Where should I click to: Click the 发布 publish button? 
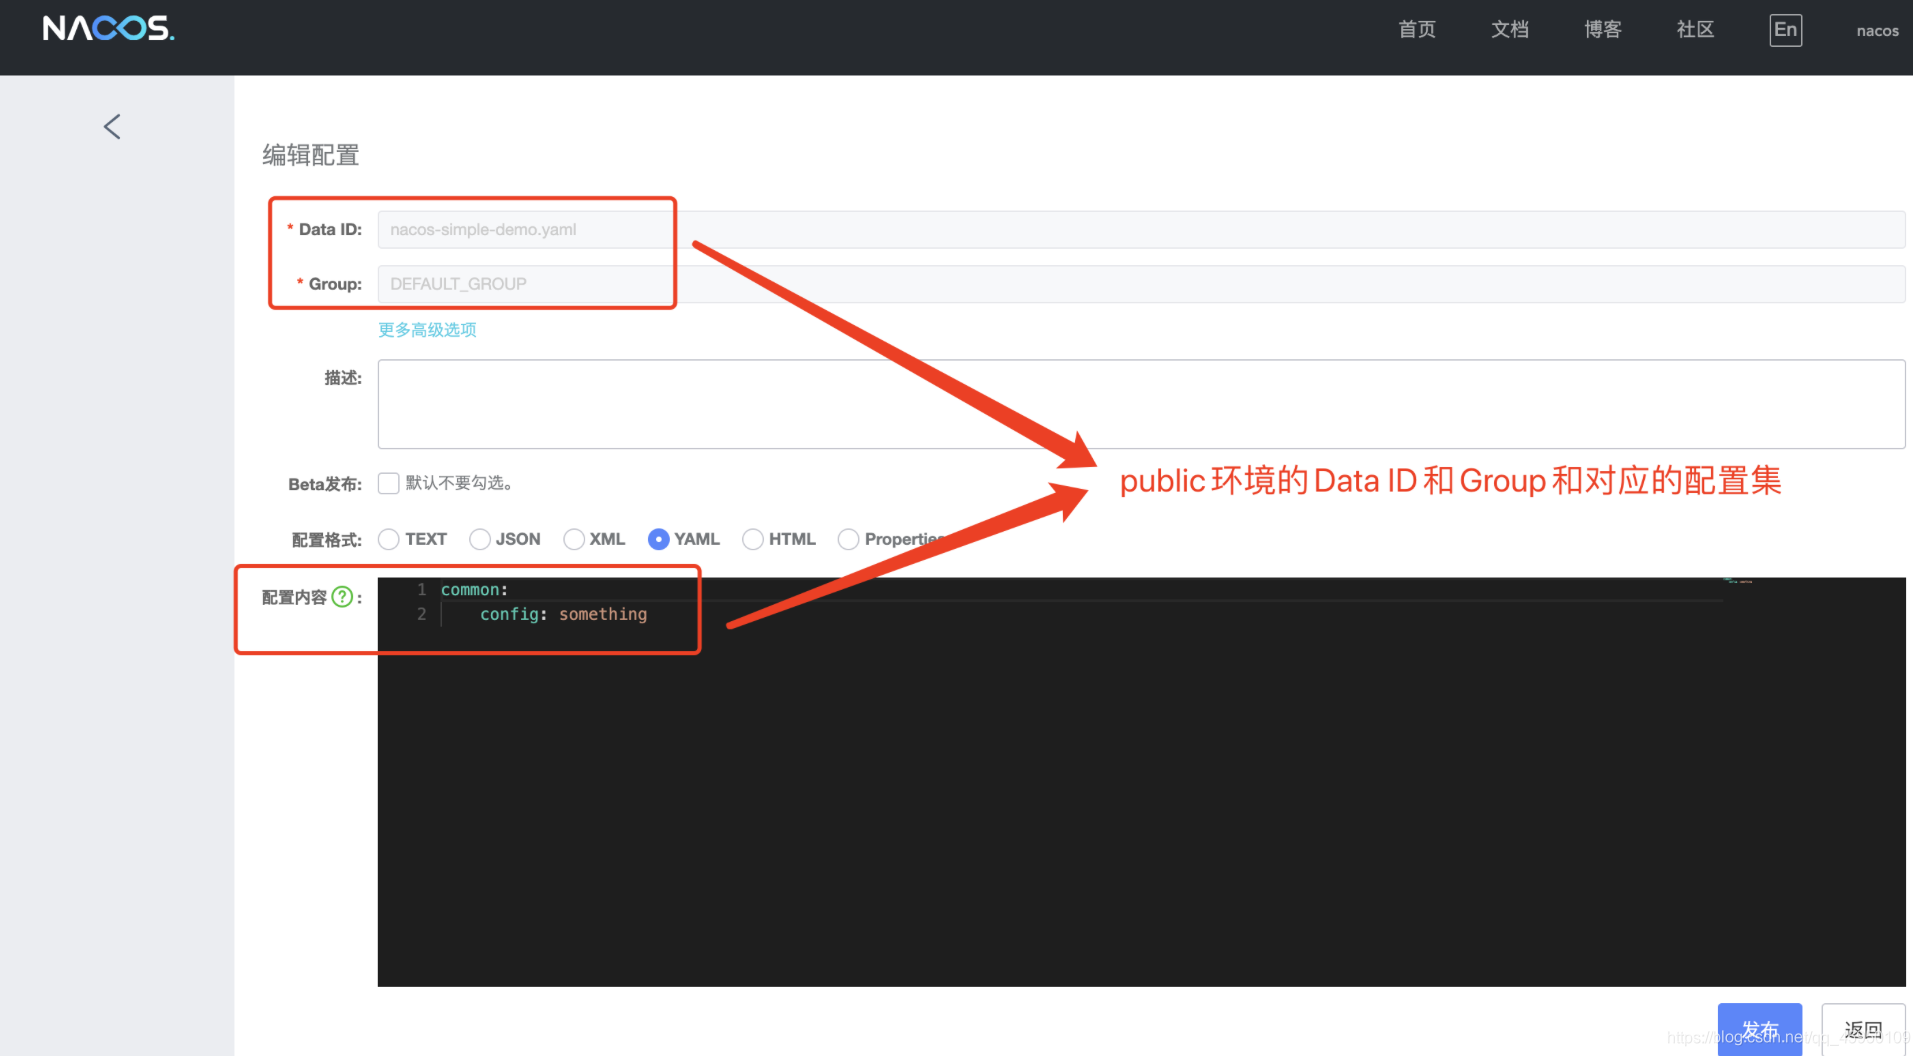(1759, 1029)
